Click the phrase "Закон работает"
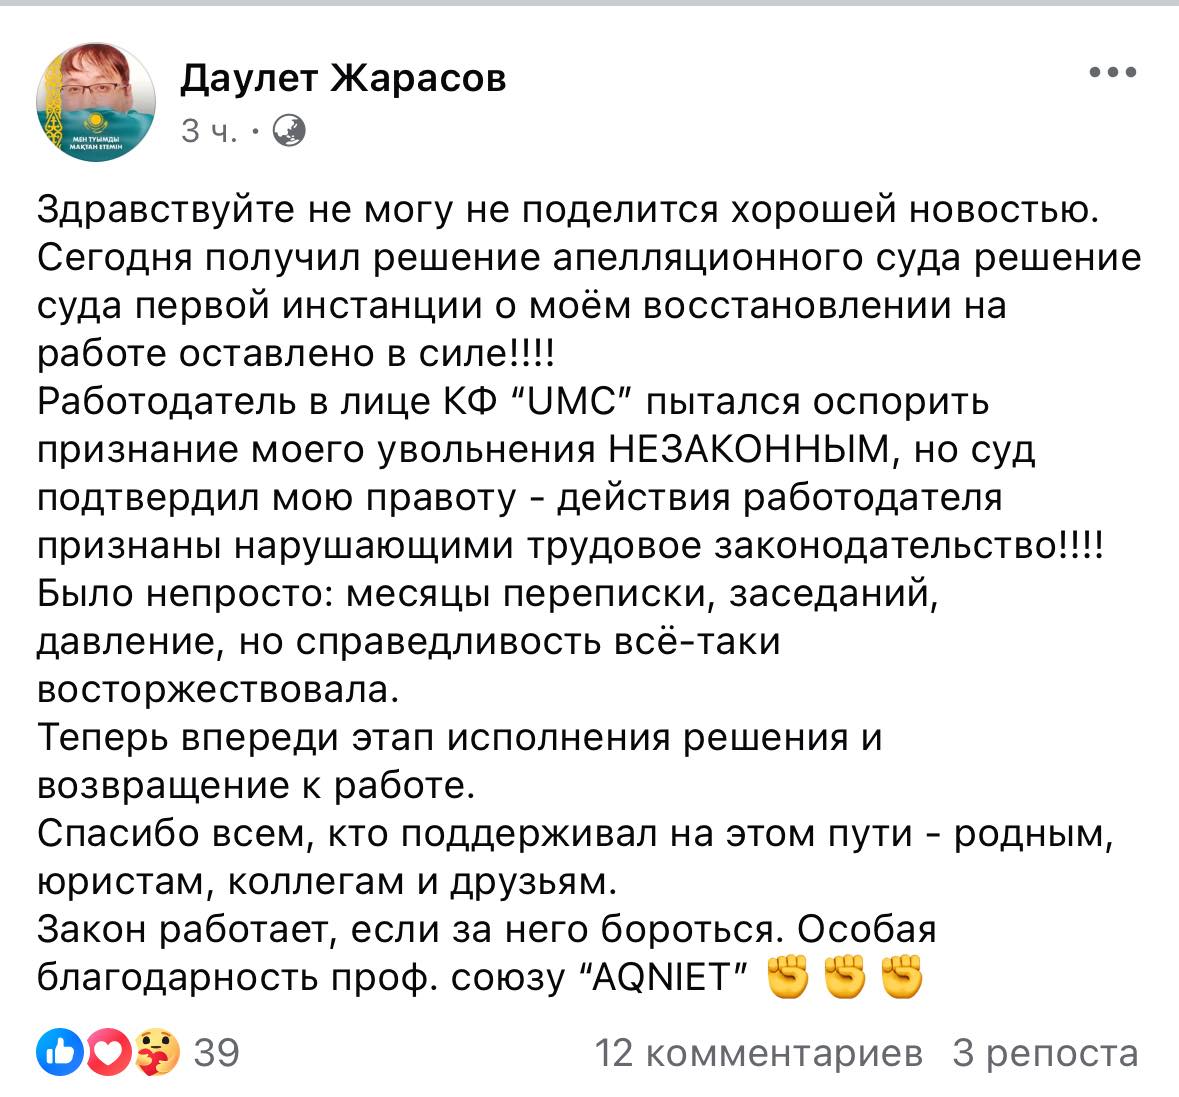 point(172,931)
